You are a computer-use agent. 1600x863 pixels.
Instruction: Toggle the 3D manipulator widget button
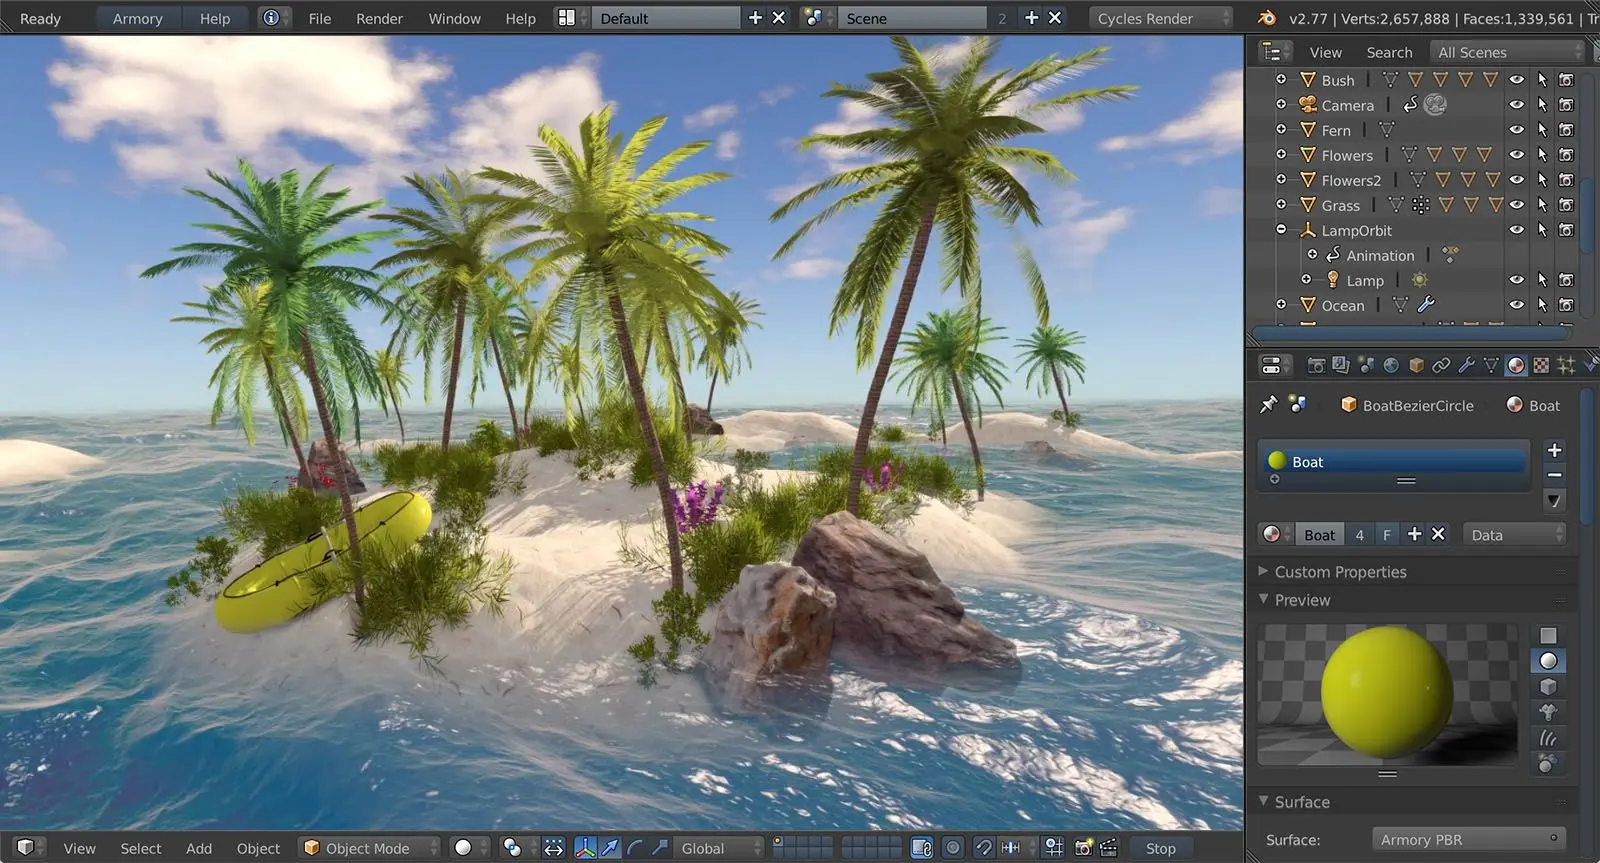pyautogui.click(x=585, y=848)
